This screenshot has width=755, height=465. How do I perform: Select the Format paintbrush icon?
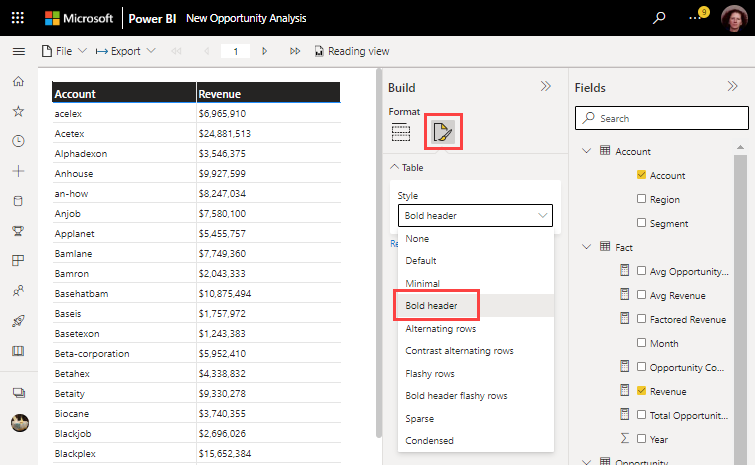click(443, 132)
